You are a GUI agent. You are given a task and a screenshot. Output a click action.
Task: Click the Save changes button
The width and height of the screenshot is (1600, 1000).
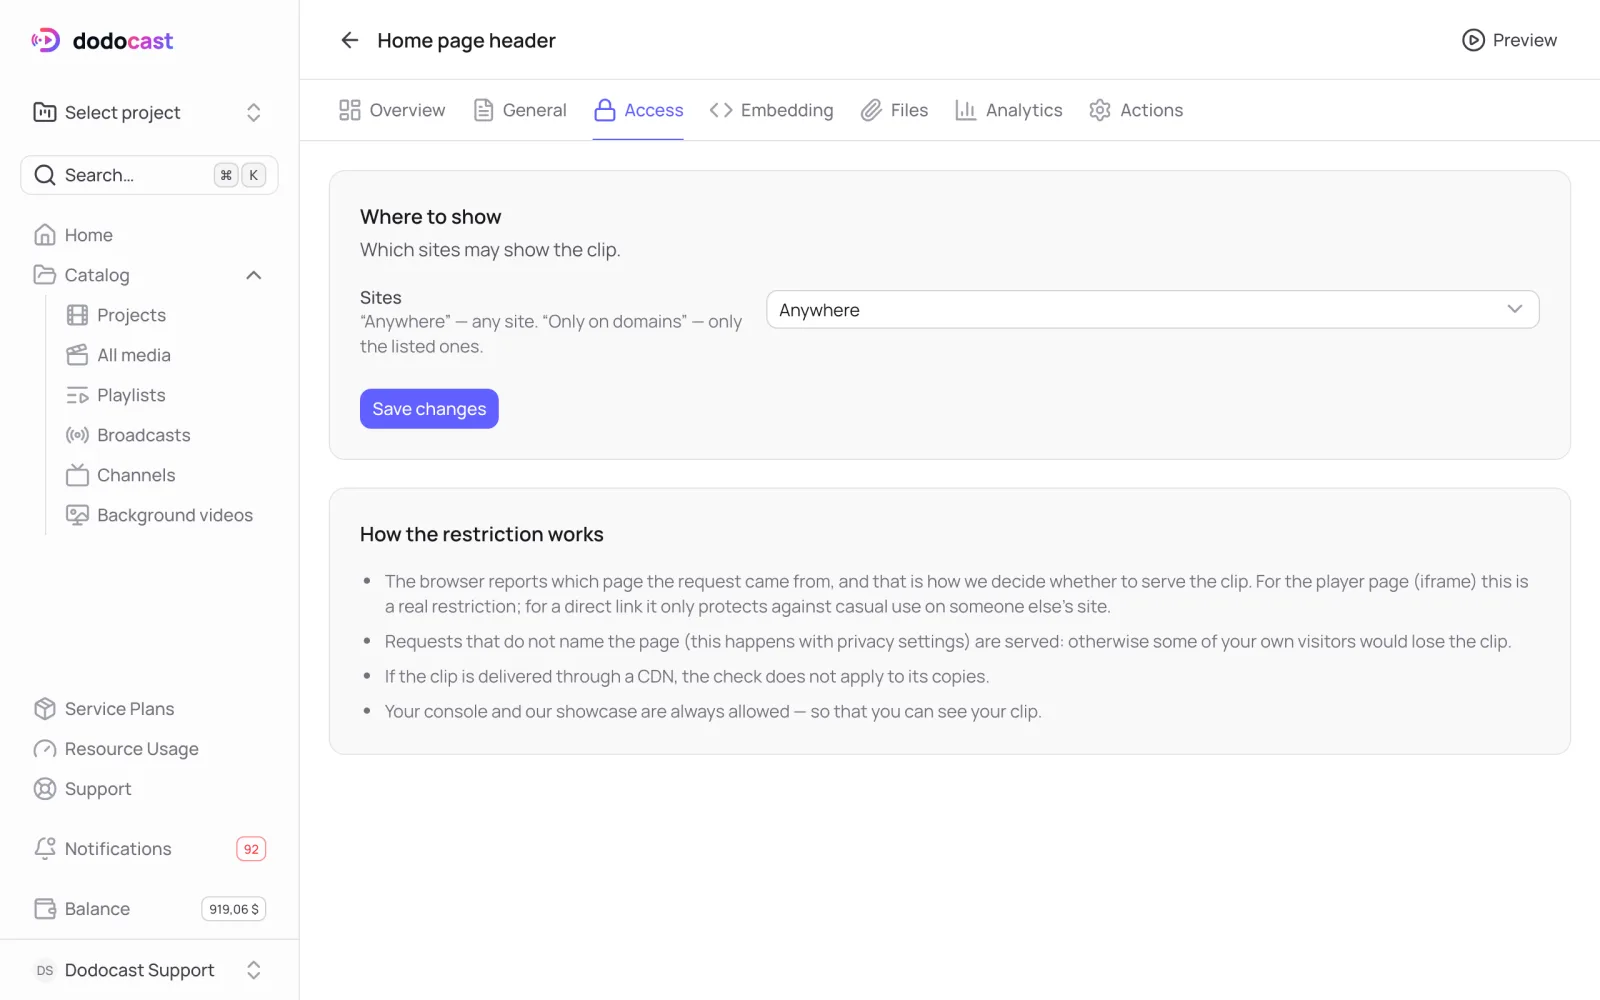point(429,409)
